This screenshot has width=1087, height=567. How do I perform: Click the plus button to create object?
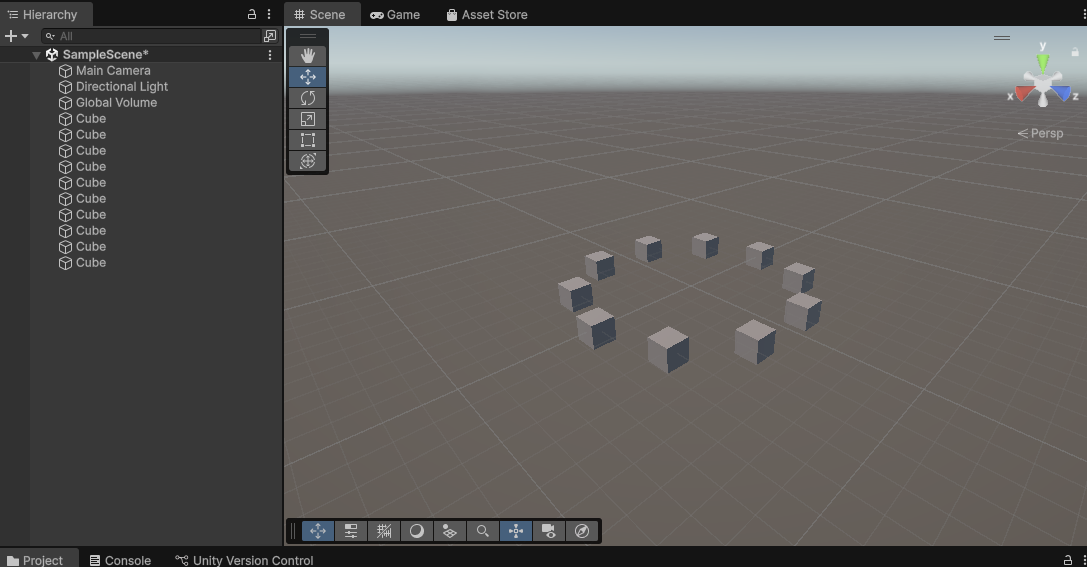tap(10, 36)
